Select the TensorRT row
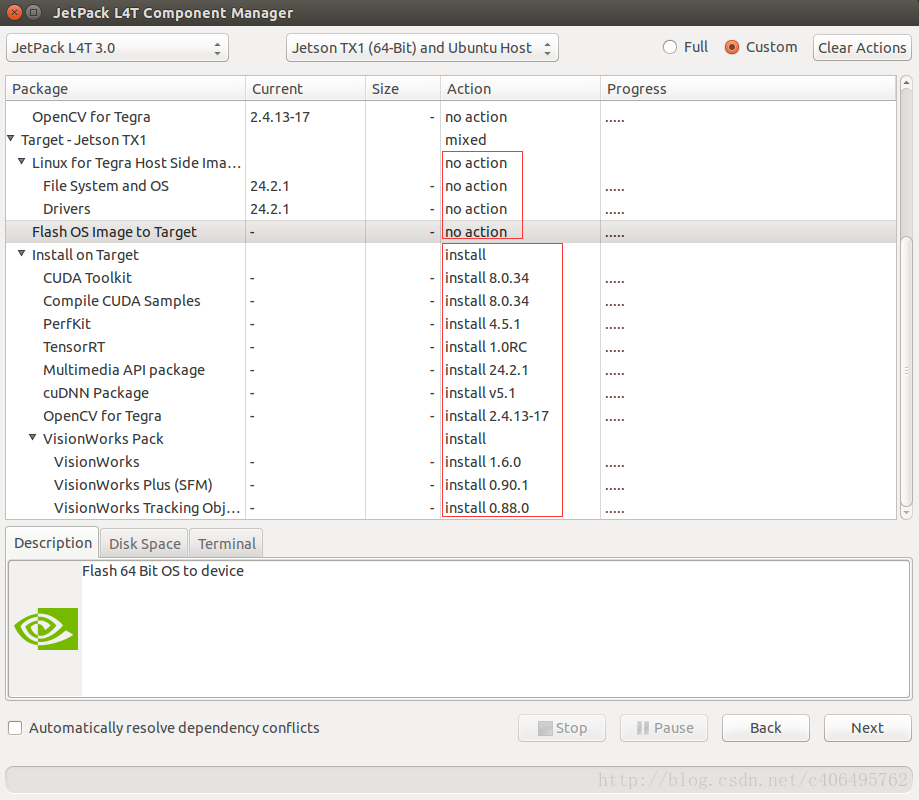The image size is (919, 800). click(x=451, y=347)
